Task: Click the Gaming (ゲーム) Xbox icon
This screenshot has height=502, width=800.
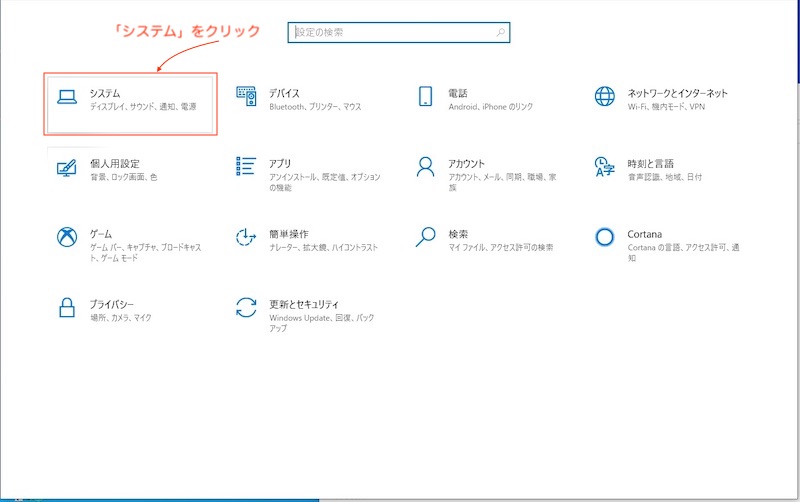Action: [x=67, y=237]
